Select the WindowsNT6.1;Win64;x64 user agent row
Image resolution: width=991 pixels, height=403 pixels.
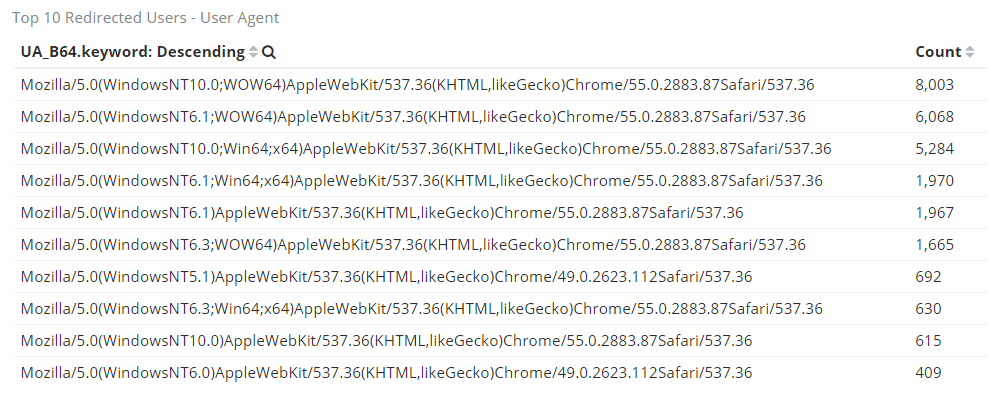[x=502, y=181]
